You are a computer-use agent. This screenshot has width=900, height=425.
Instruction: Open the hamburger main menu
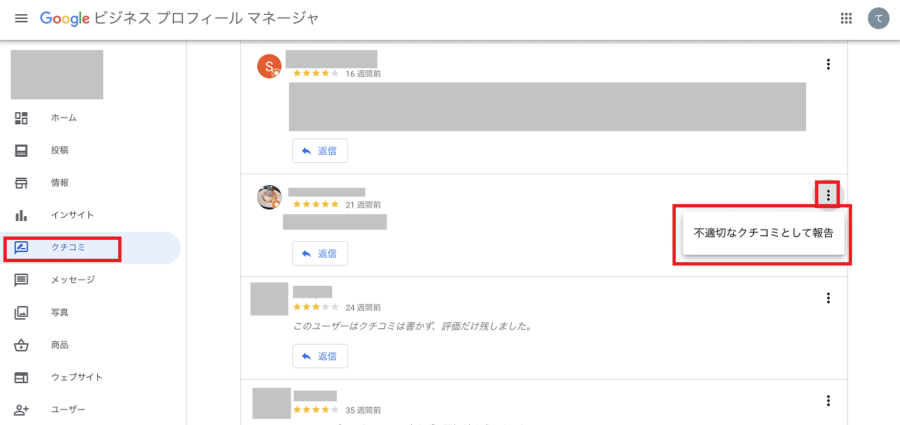tap(21, 19)
